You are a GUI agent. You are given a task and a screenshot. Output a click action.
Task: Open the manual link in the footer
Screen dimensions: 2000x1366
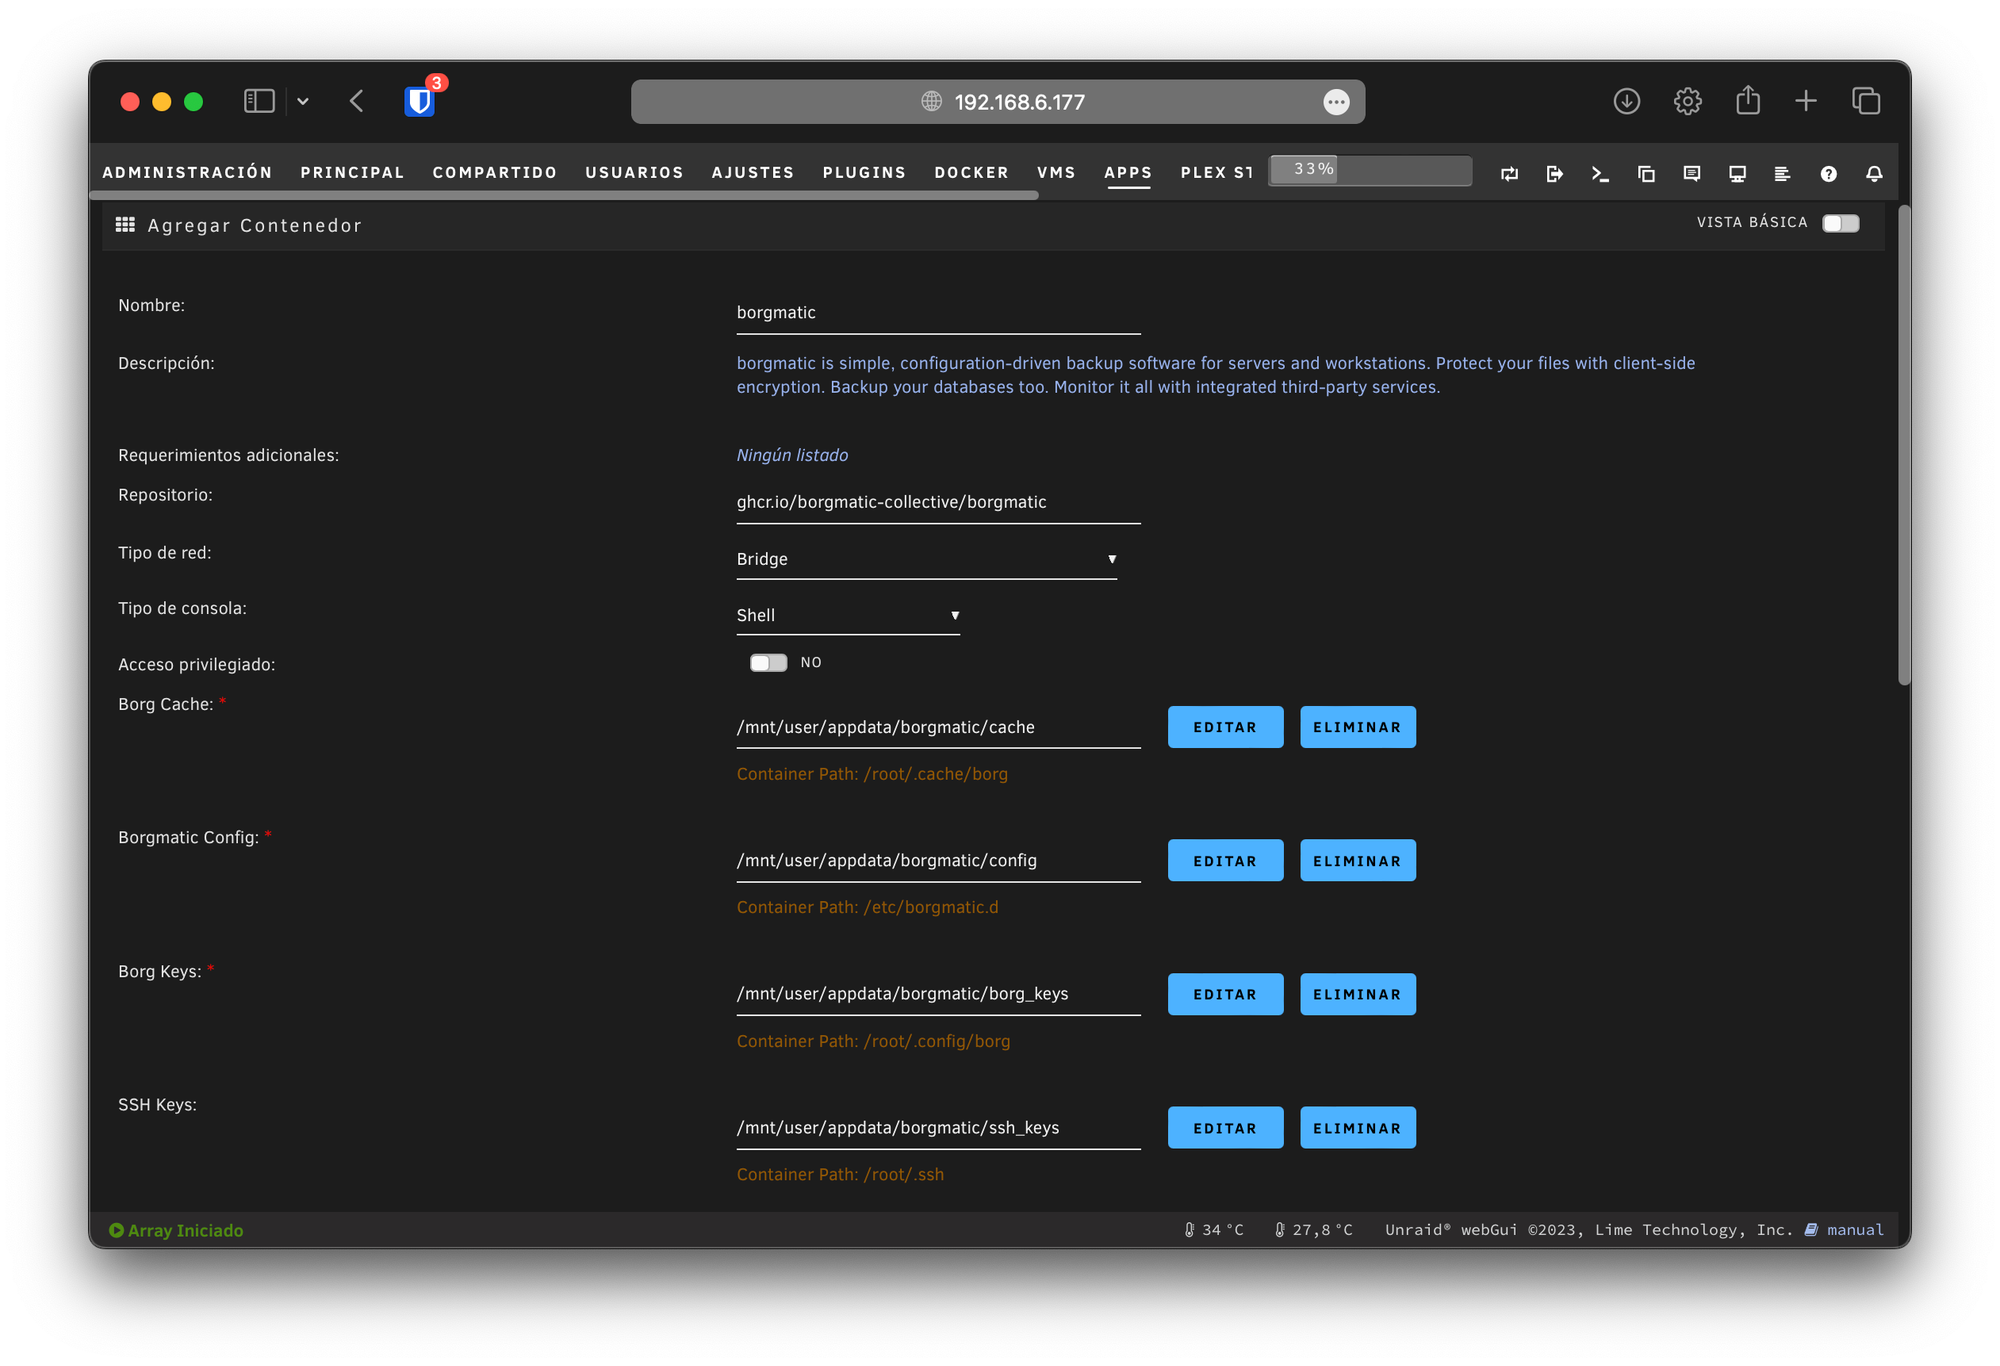coord(1855,1230)
